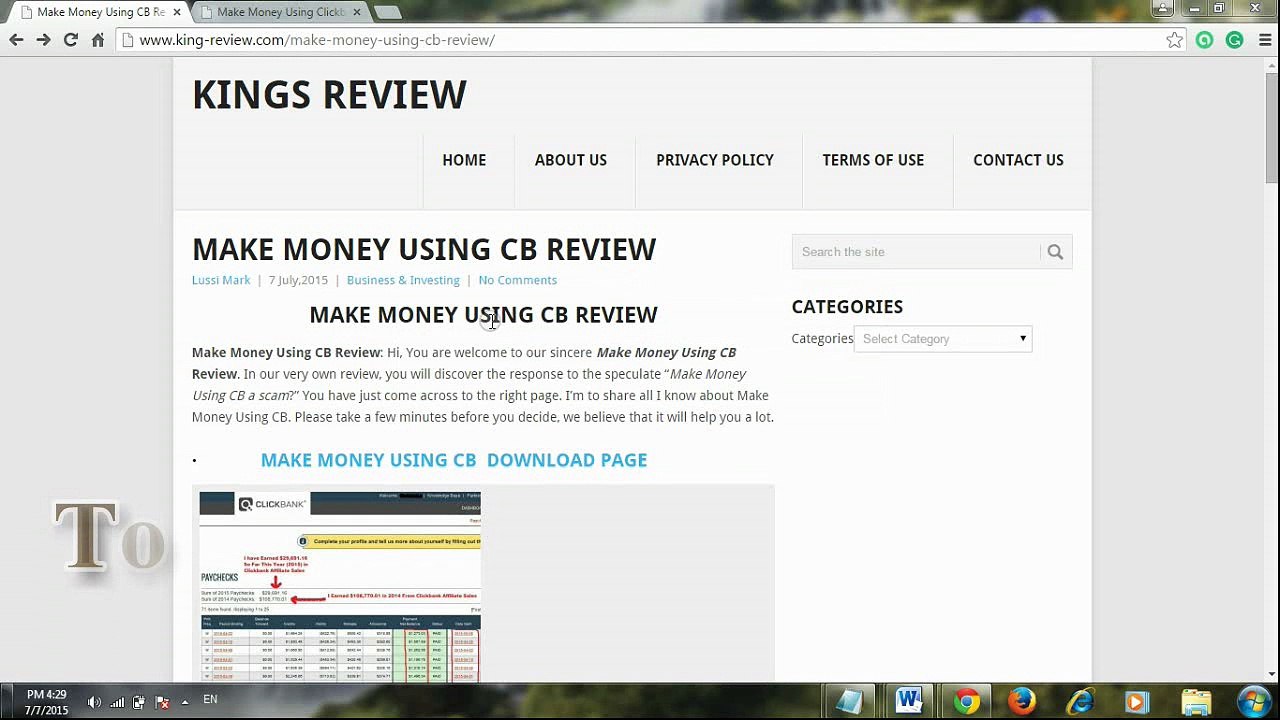
Task: Click the first green extension icon
Action: click(1204, 40)
